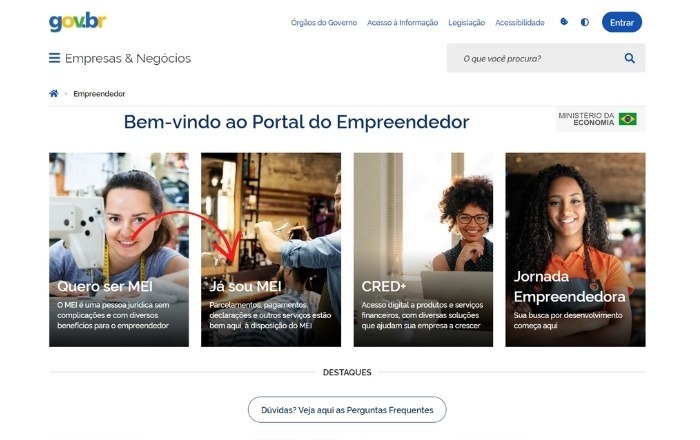
Task: Click Dúvidas? Veja aqui as Perguntas Frequentes
Action: click(347, 410)
